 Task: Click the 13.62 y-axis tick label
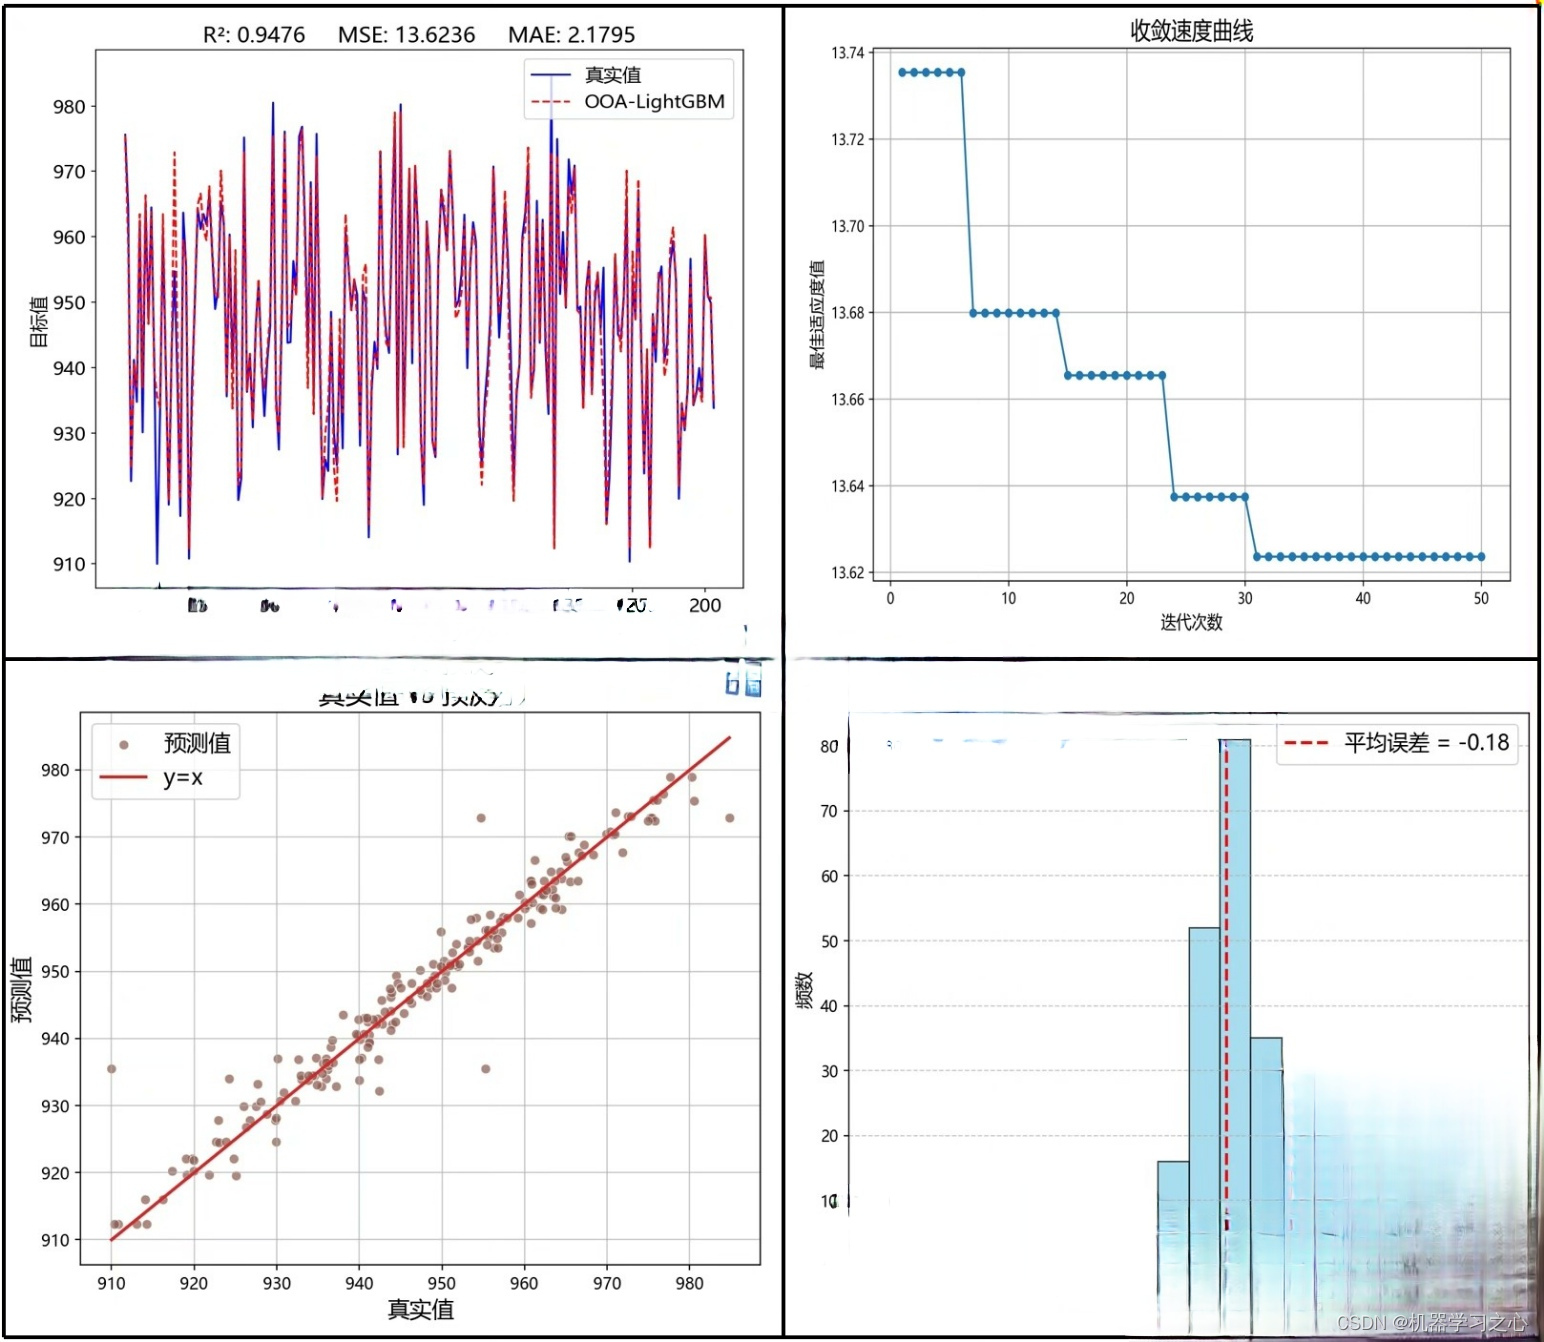[847, 573]
